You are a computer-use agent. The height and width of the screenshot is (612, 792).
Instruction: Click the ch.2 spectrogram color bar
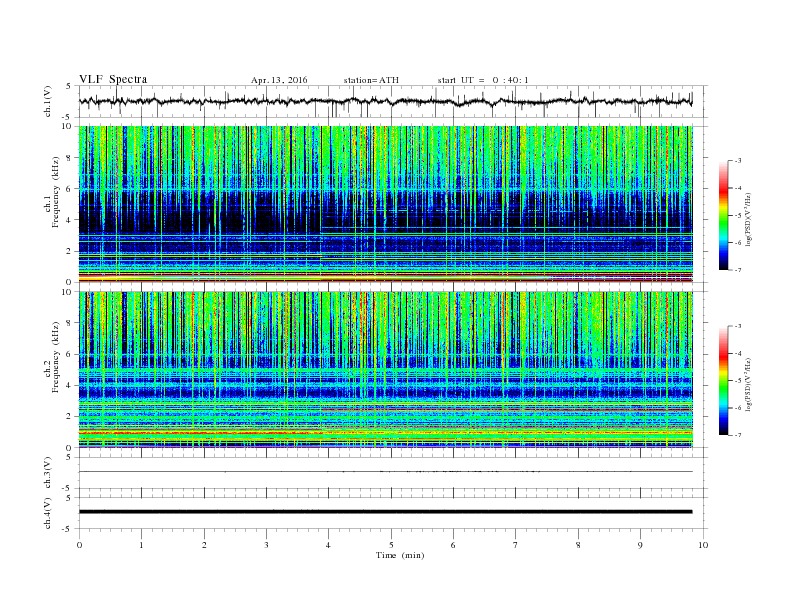[x=723, y=380]
